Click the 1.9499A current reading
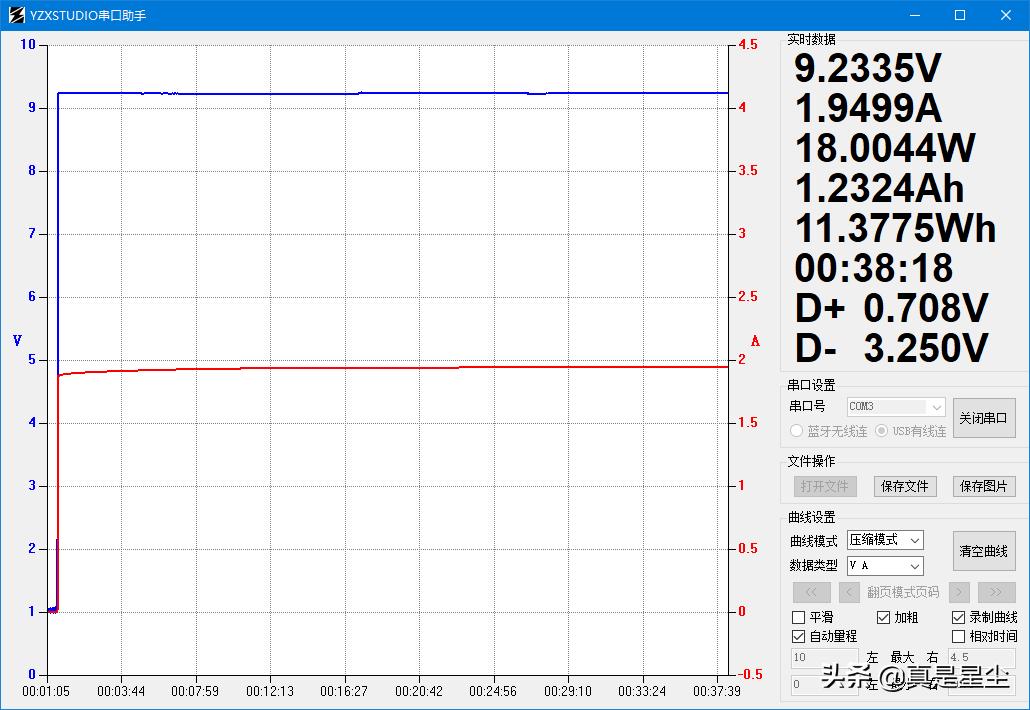Viewport: 1030px width, 710px height. (x=868, y=108)
